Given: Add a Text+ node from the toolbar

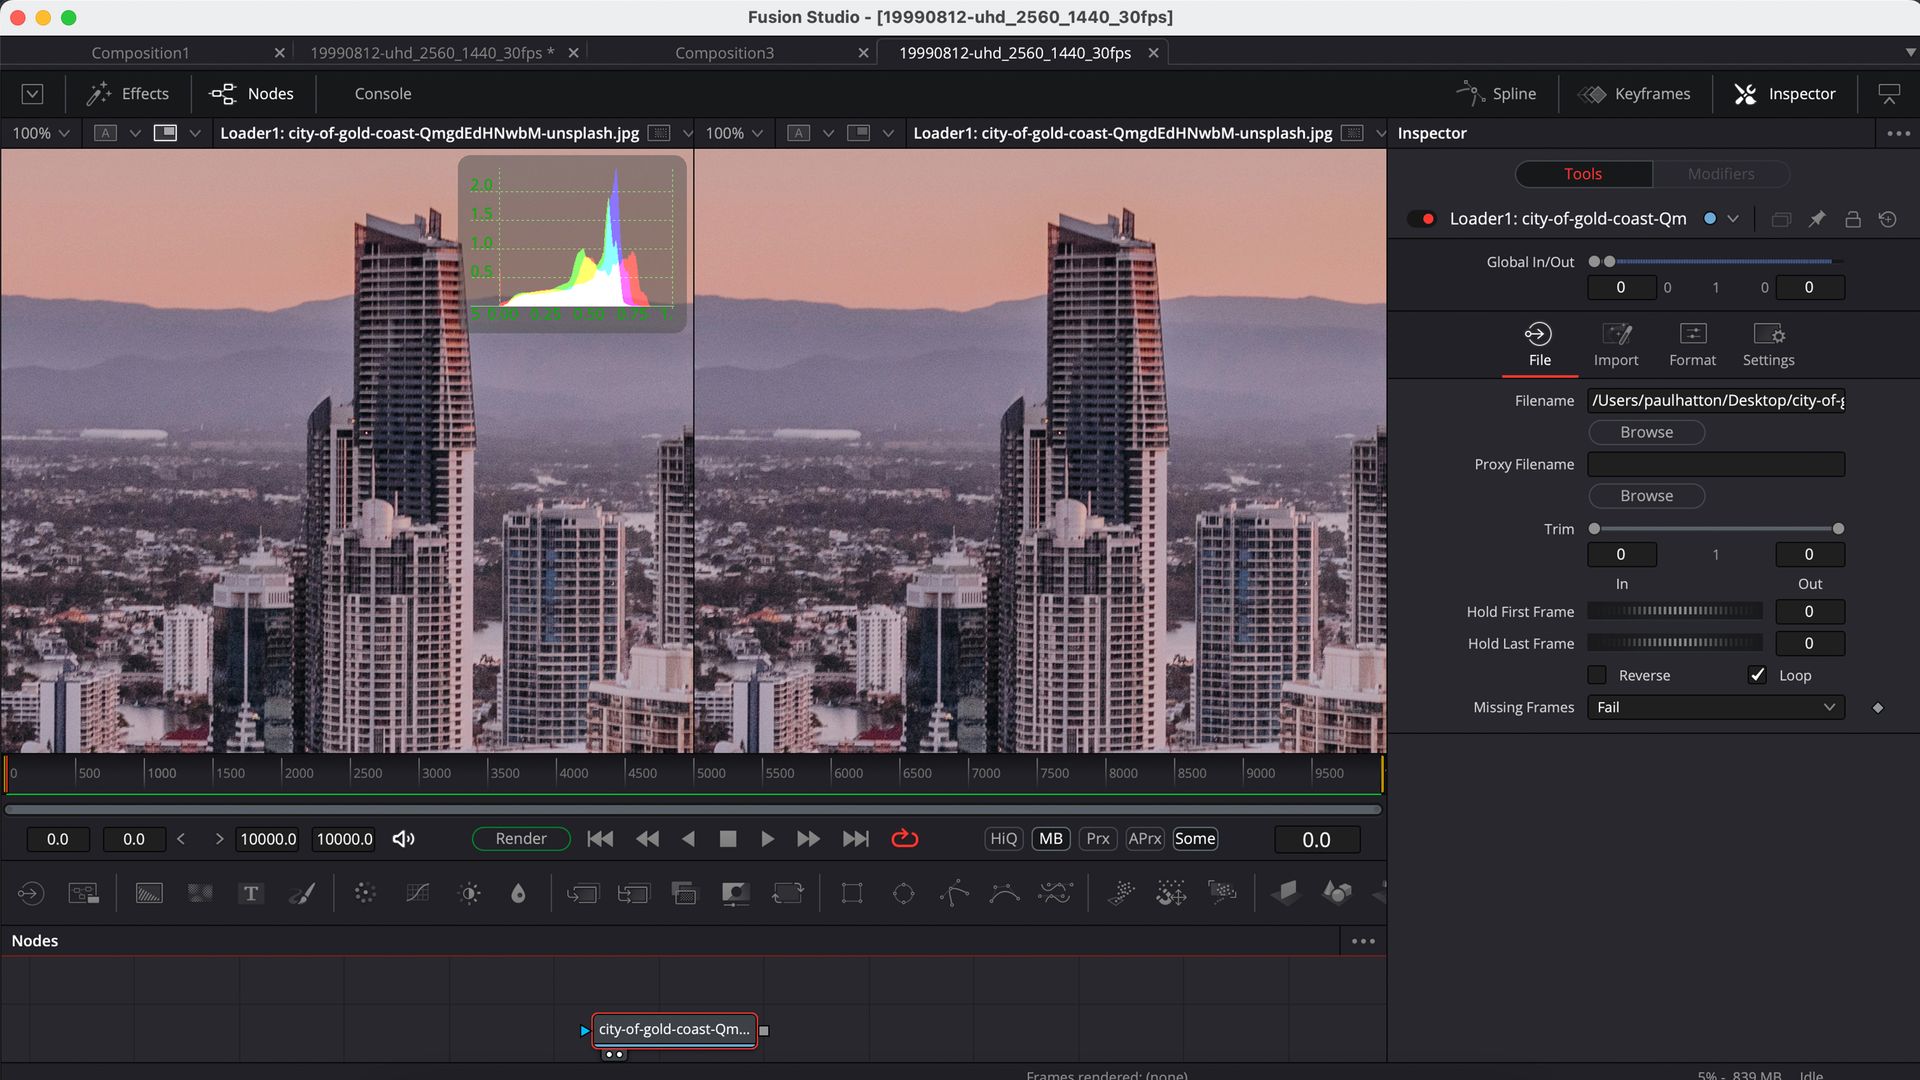Looking at the screenshot, I should (x=251, y=893).
